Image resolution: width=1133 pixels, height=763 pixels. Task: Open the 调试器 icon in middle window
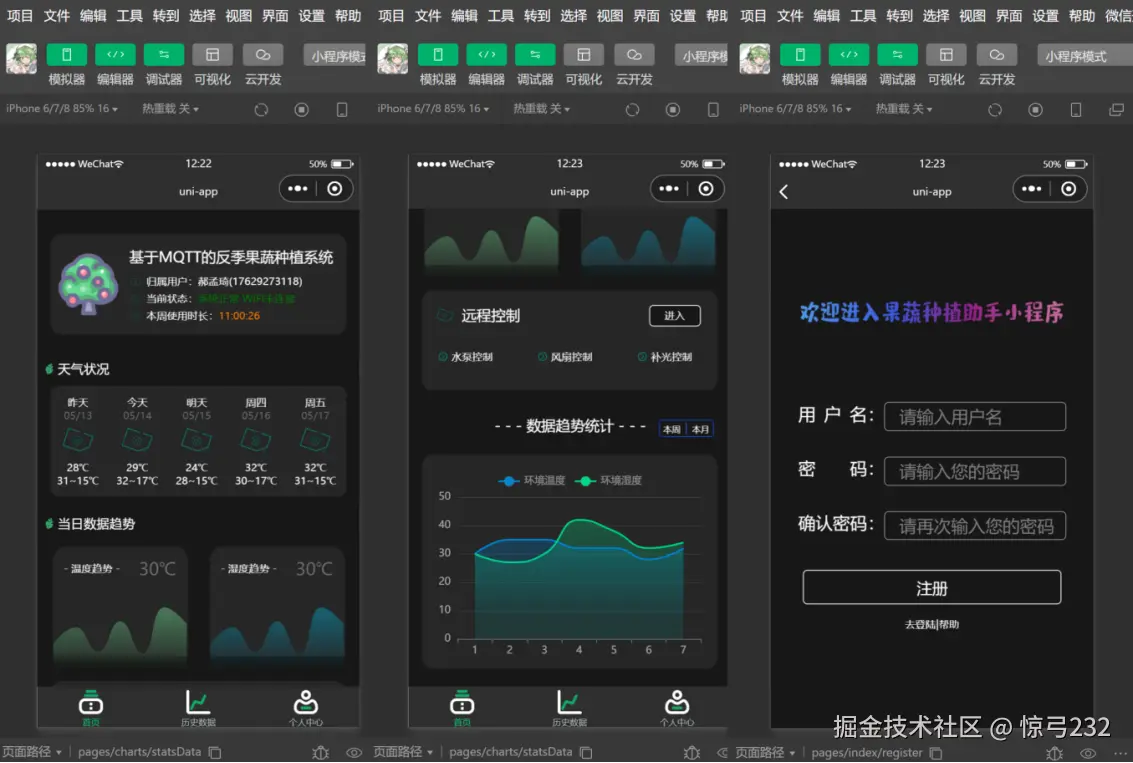click(x=535, y=55)
